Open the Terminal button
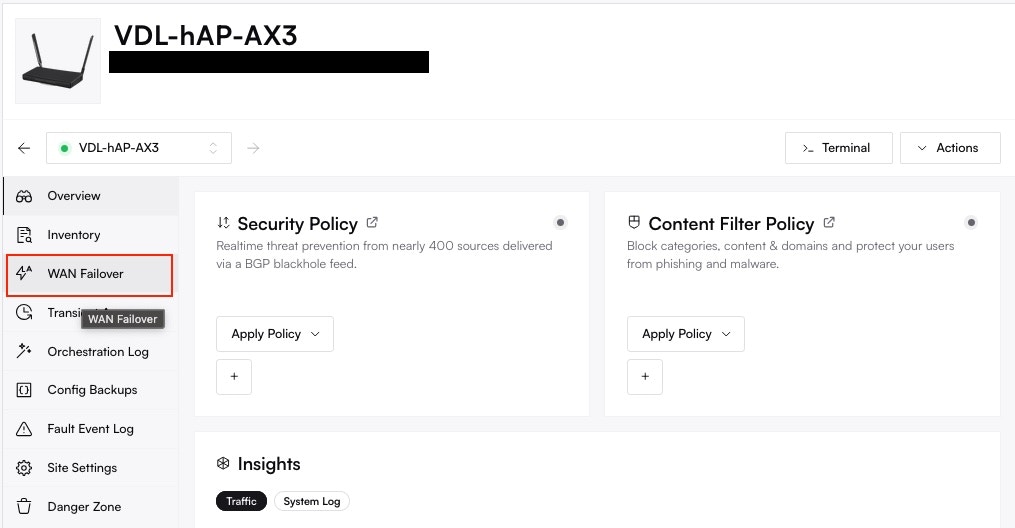Screen dimensions: 1015x528 [x=838, y=148]
